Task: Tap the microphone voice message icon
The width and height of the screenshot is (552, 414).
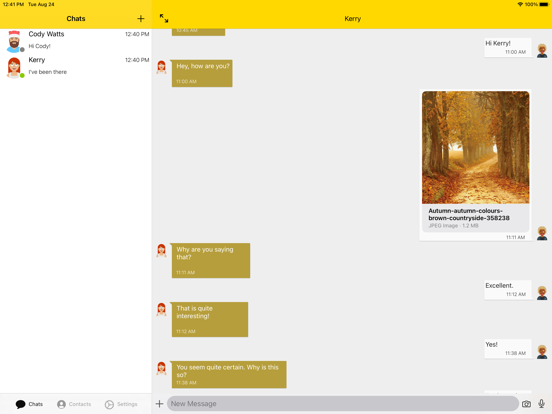Action: point(541,404)
